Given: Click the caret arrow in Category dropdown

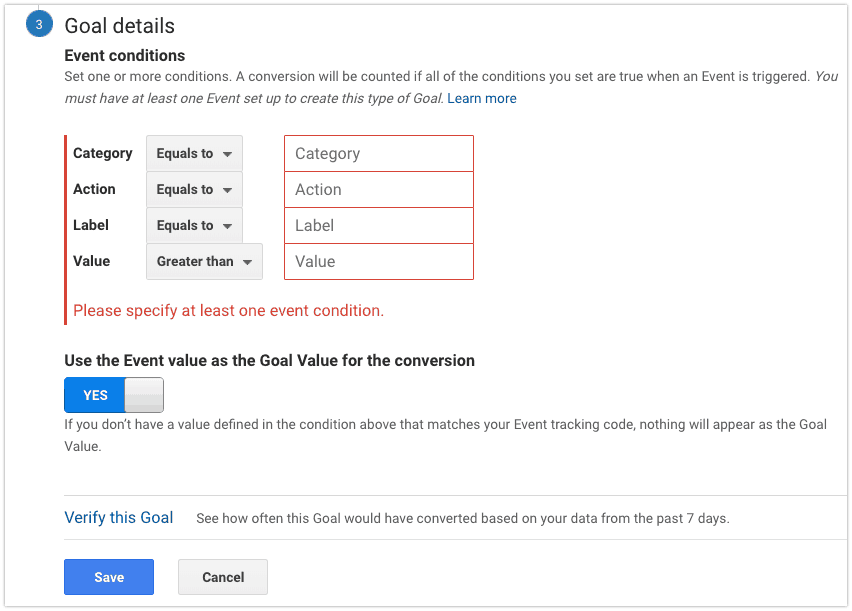Looking at the screenshot, I should 228,154.
